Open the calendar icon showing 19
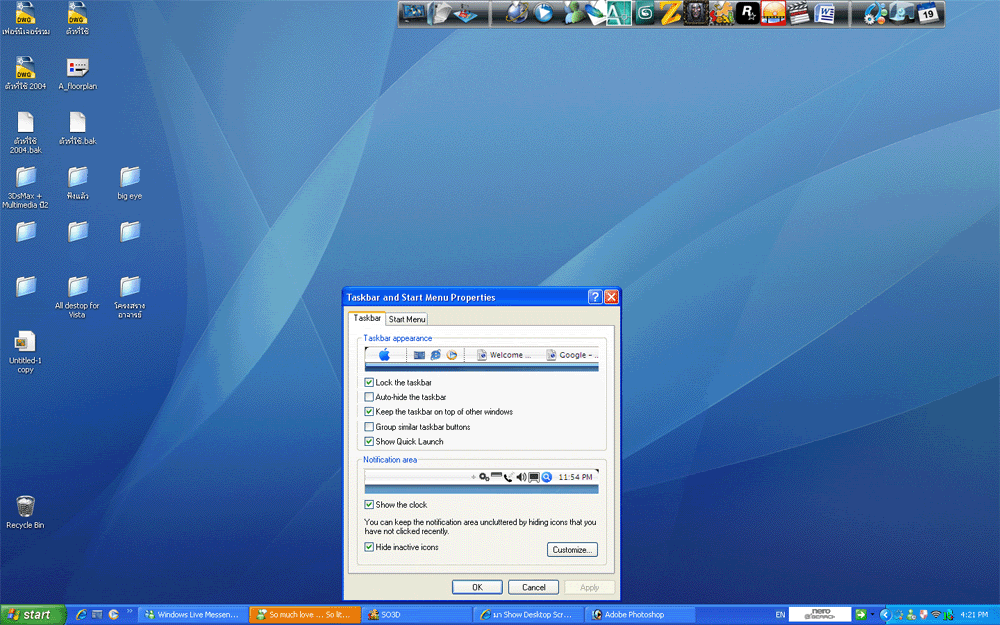1000x625 pixels. (928, 13)
